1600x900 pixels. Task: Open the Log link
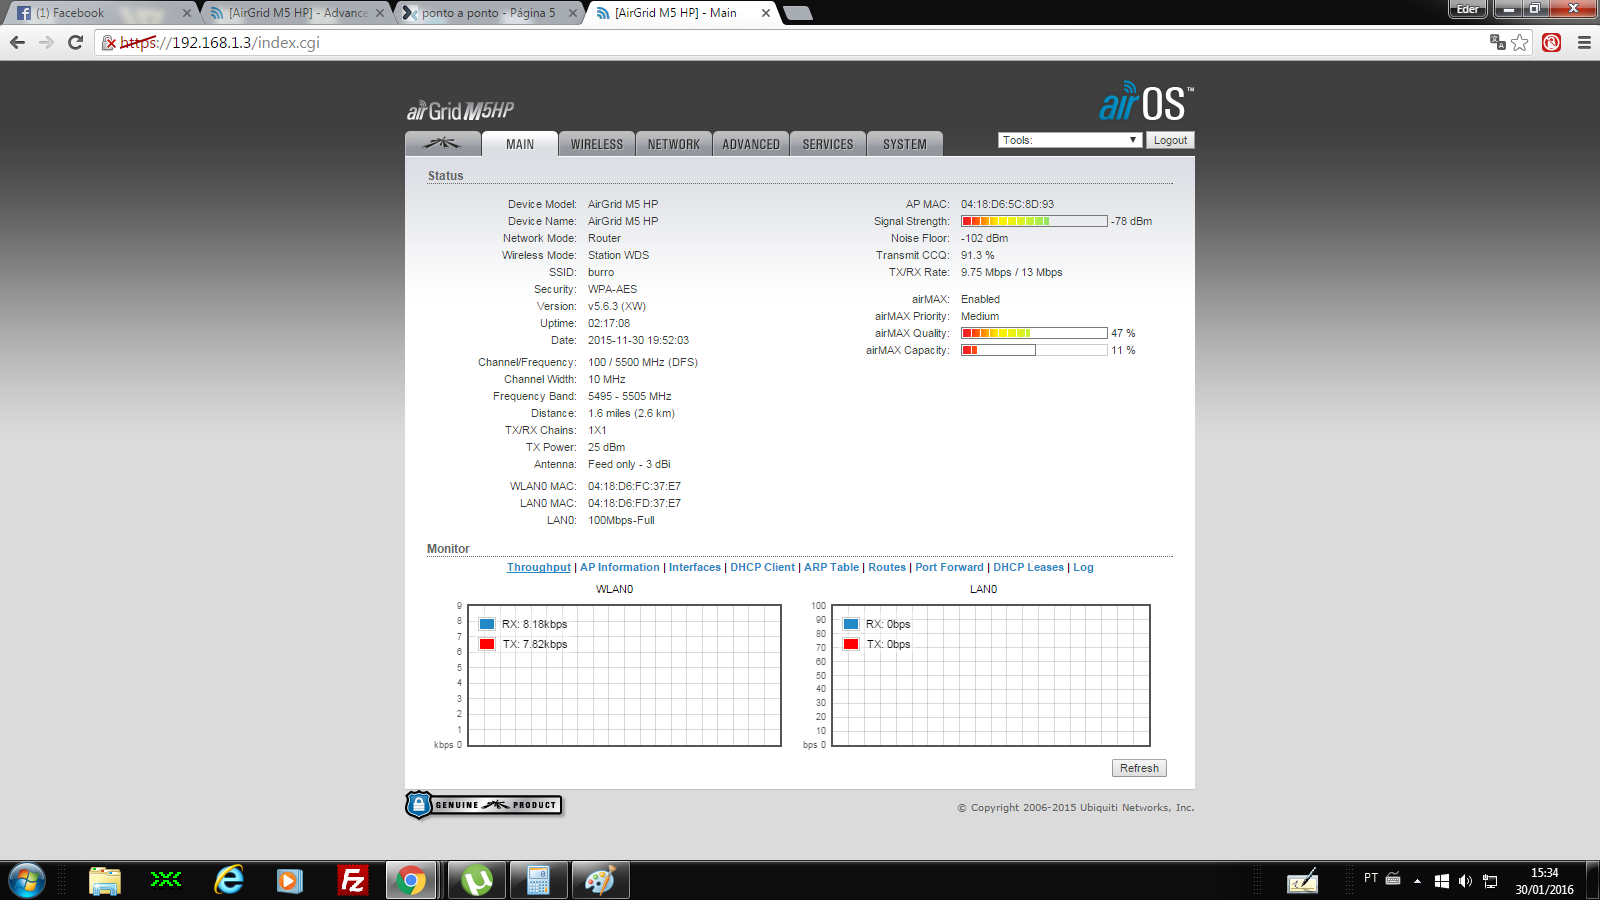click(x=1084, y=567)
